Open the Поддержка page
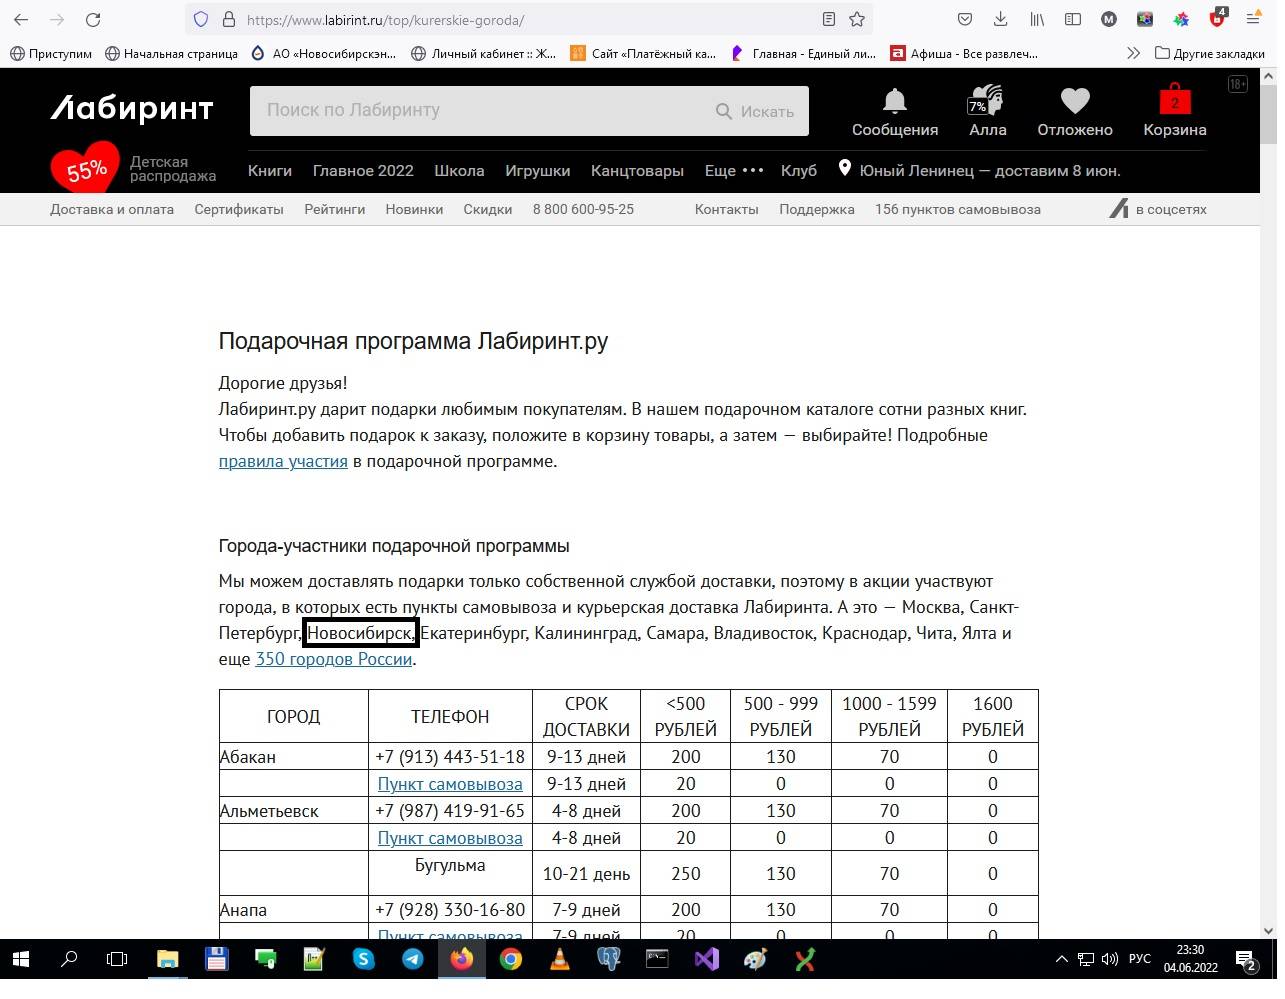 tap(817, 209)
